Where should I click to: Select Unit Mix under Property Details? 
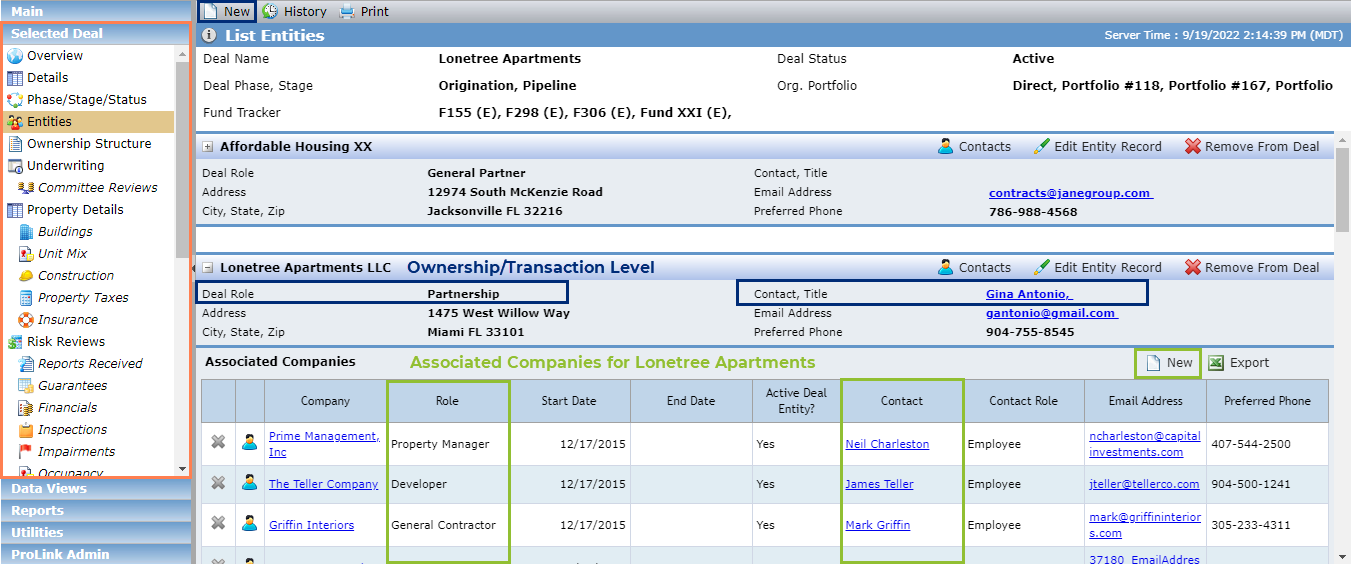62,253
